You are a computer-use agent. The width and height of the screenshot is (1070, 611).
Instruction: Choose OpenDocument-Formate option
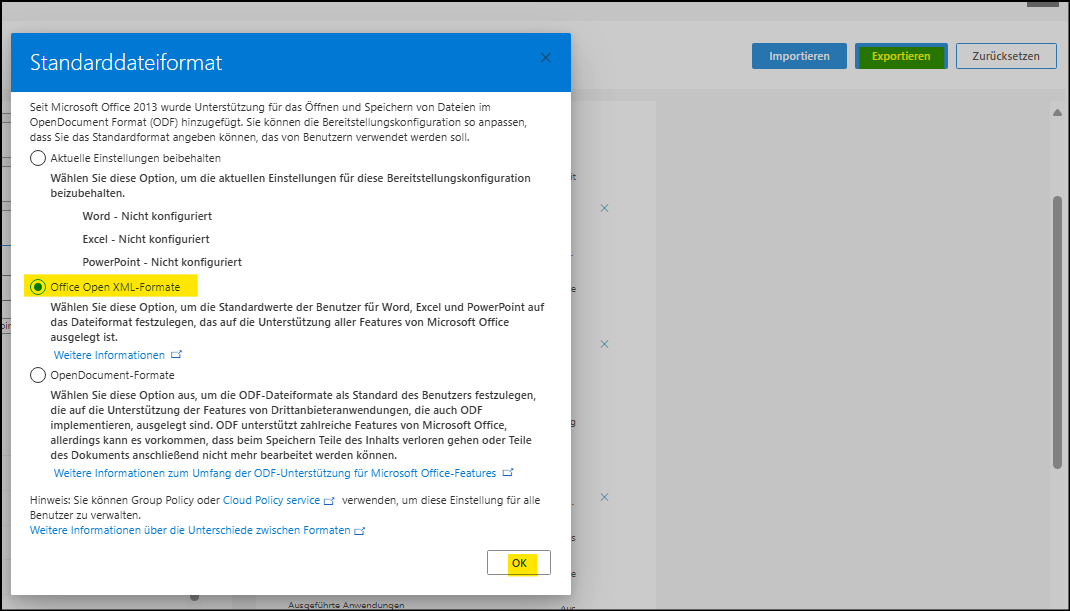[37, 374]
